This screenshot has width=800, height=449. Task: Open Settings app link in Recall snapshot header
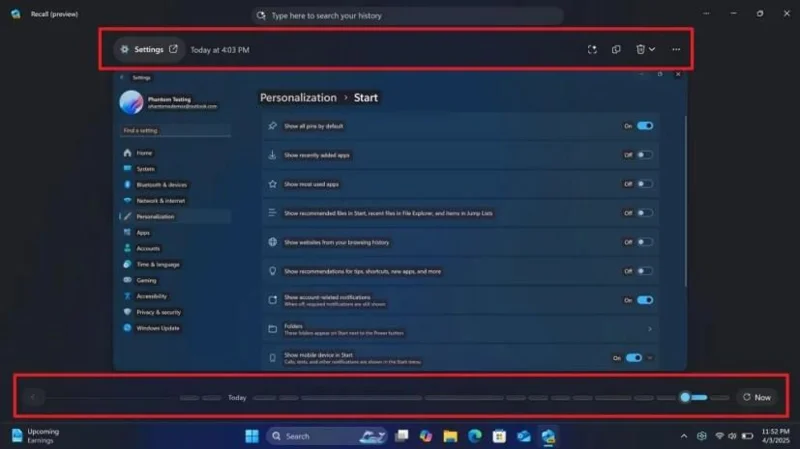tap(148, 49)
